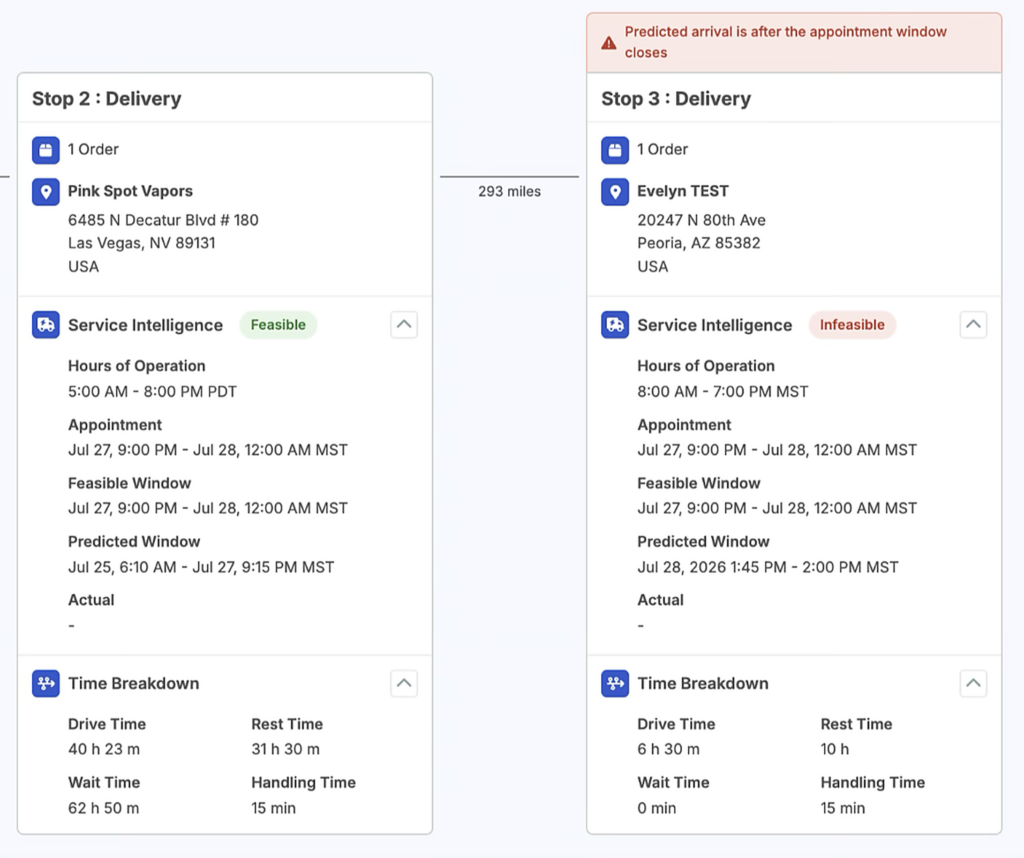1024x858 pixels.
Task: Click the Rest Time value 10 h
Action: click(x=835, y=749)
